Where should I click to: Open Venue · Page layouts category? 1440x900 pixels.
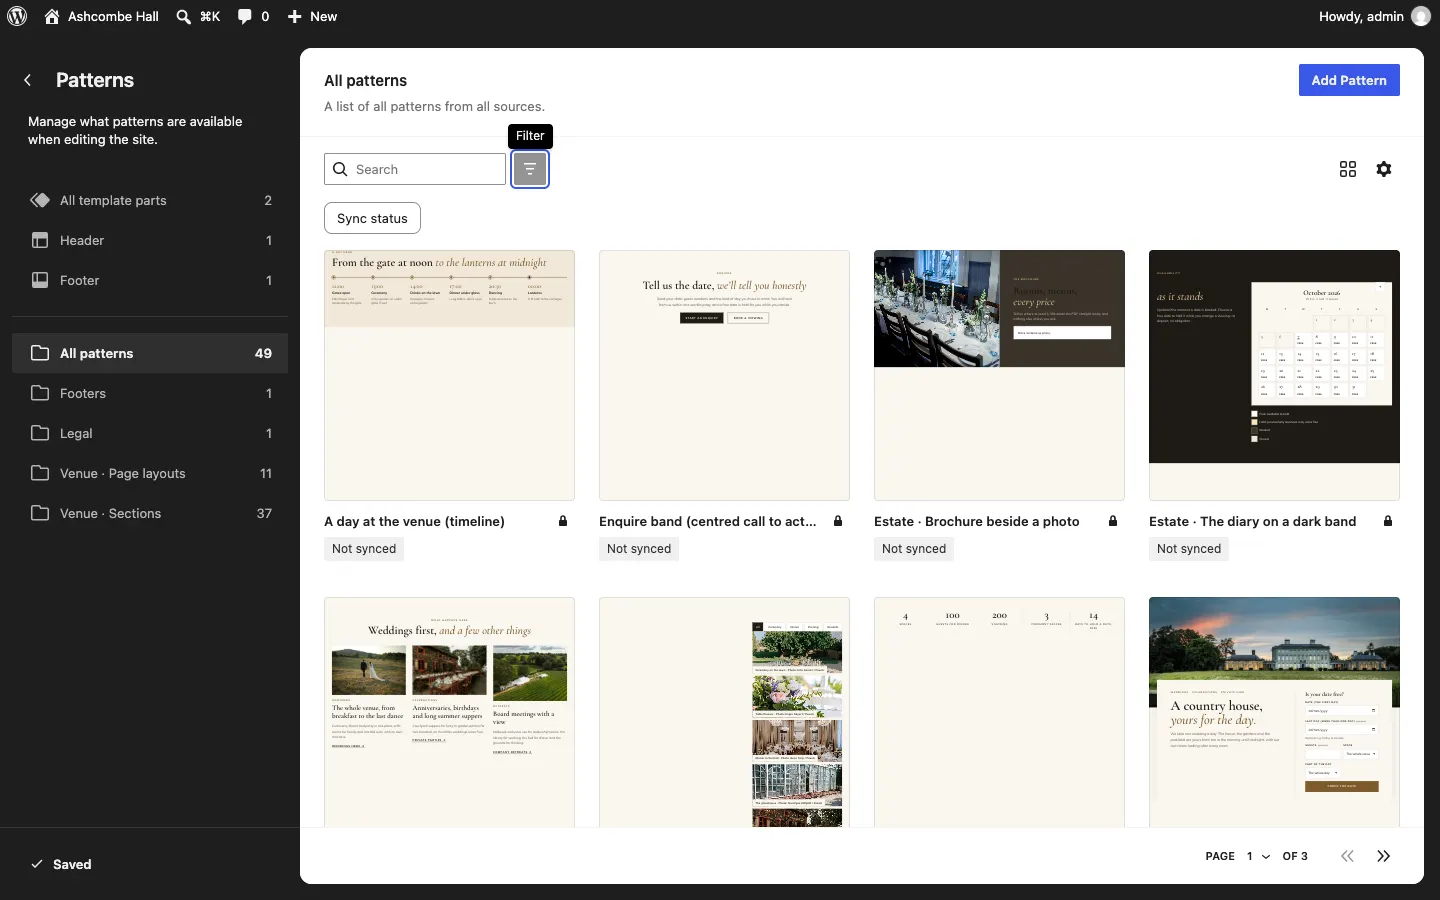(150, 473)
